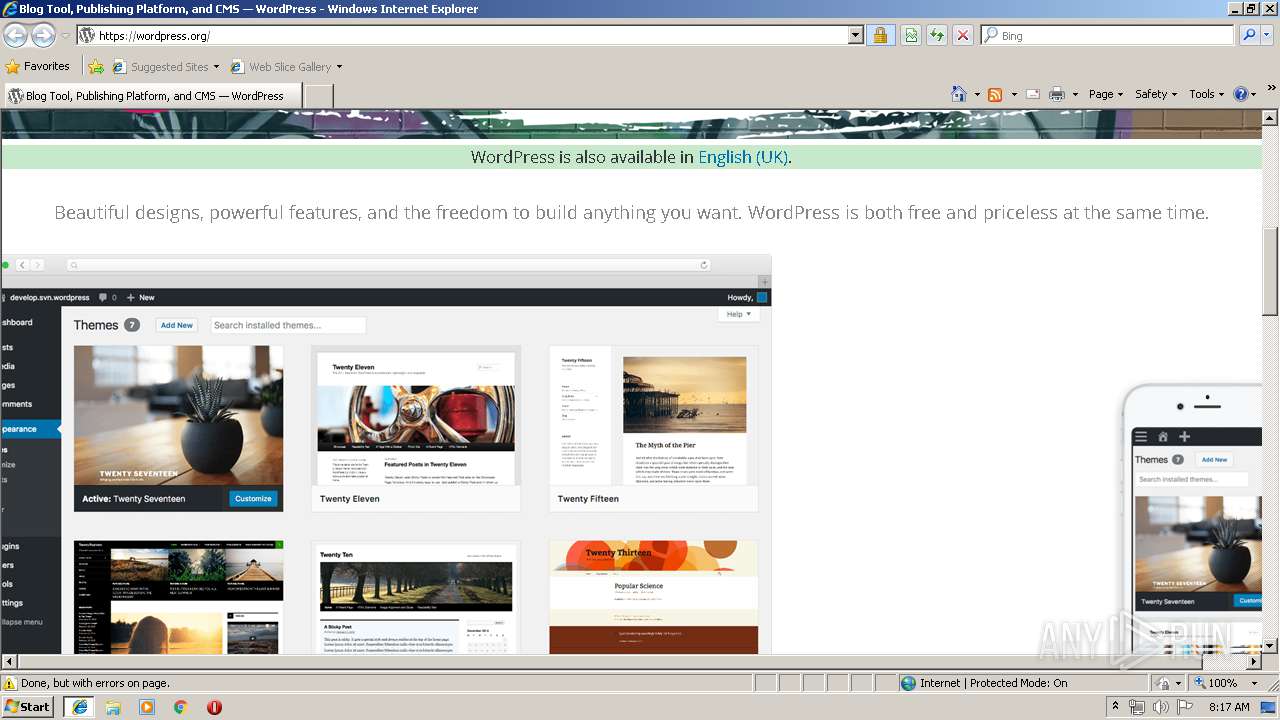Click the Internet zone globe icon
The height and width of the screenshot is (720, 1280).
point(908,683)
